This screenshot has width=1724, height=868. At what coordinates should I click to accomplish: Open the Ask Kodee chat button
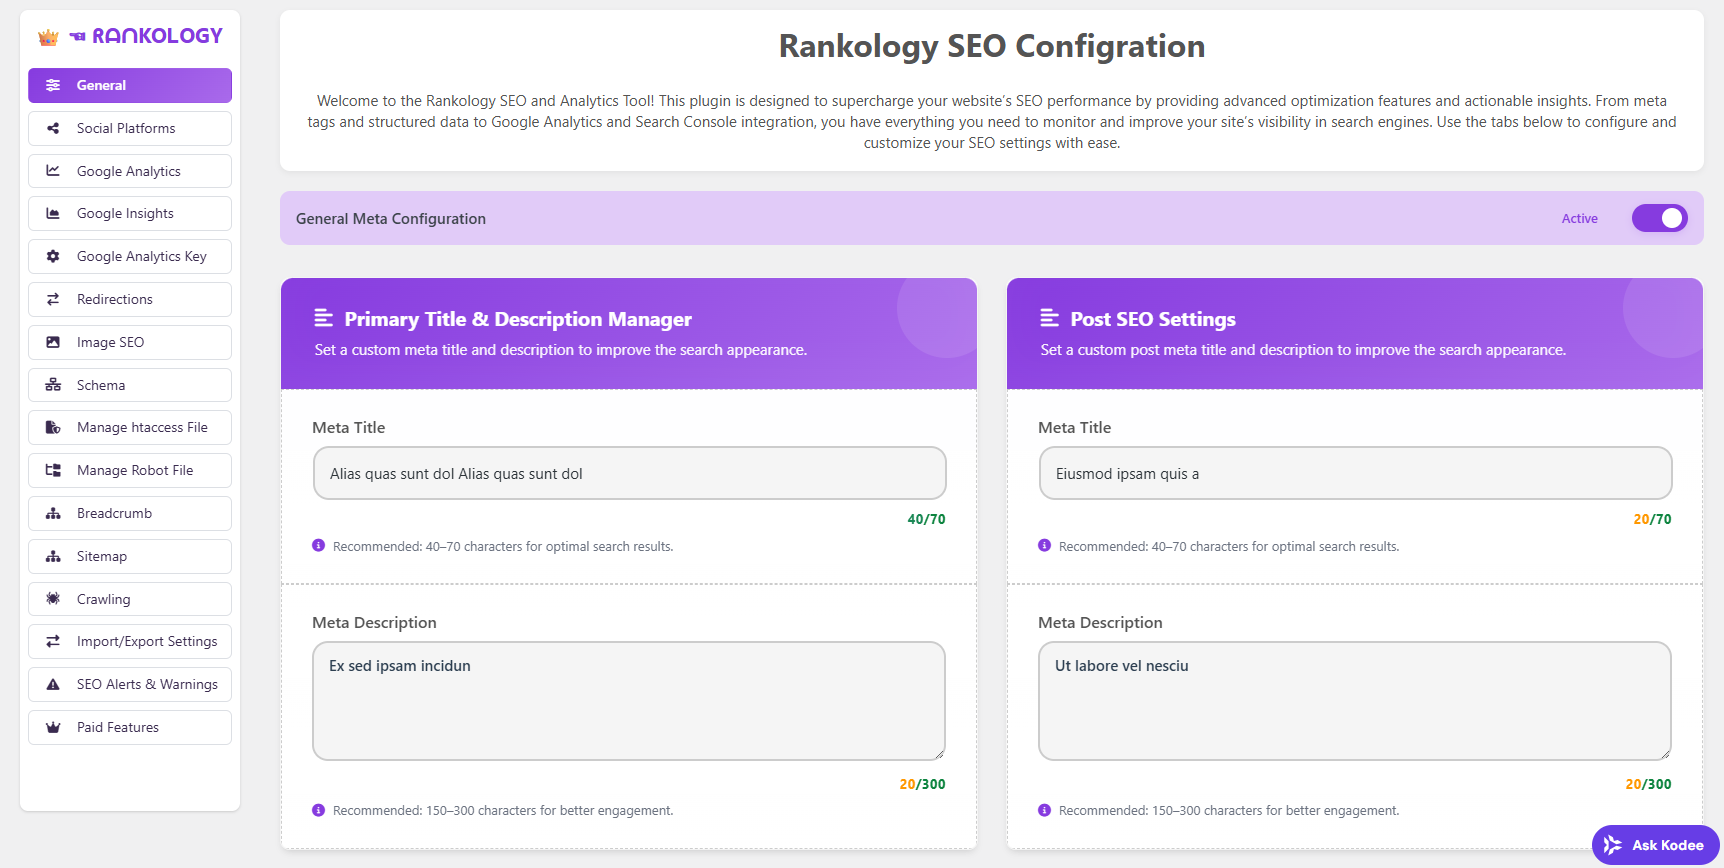click(x=1655, y=845)
